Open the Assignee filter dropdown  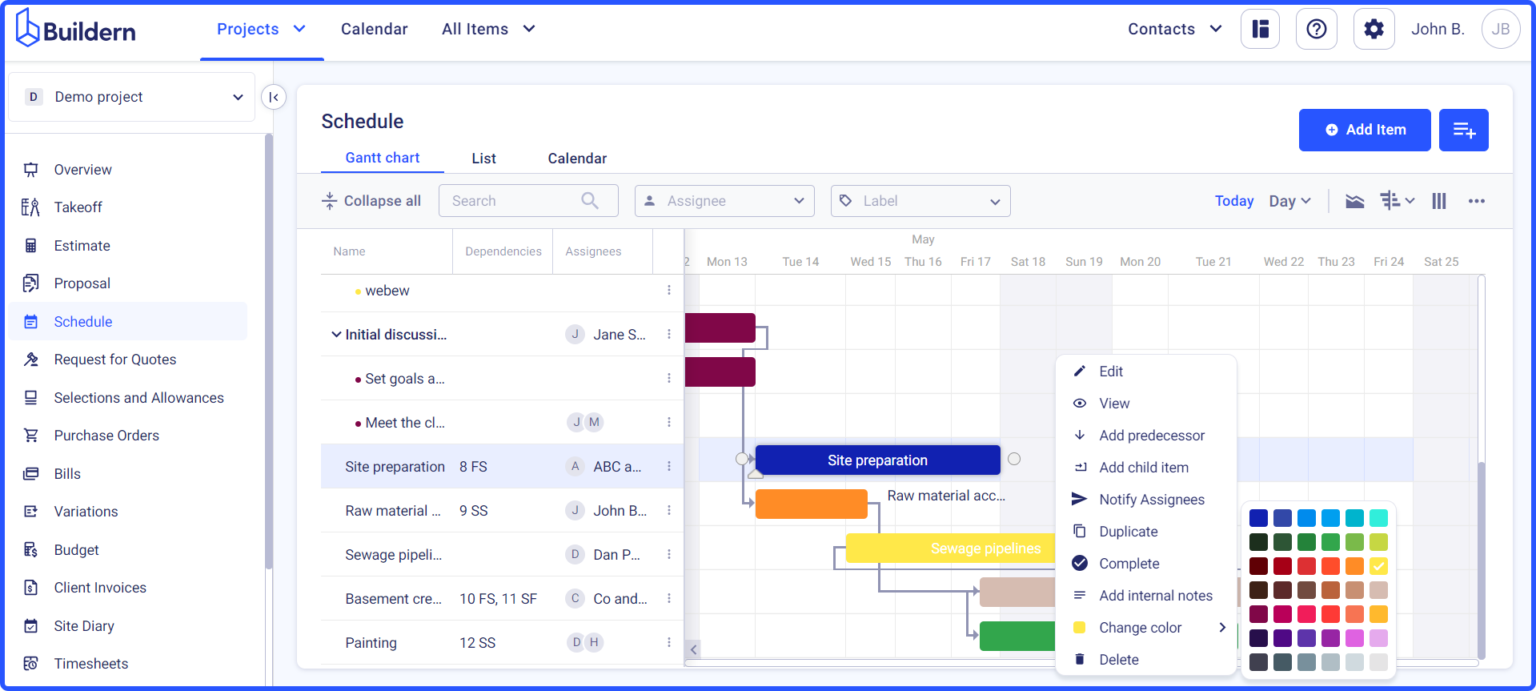[x=723, y=200]
